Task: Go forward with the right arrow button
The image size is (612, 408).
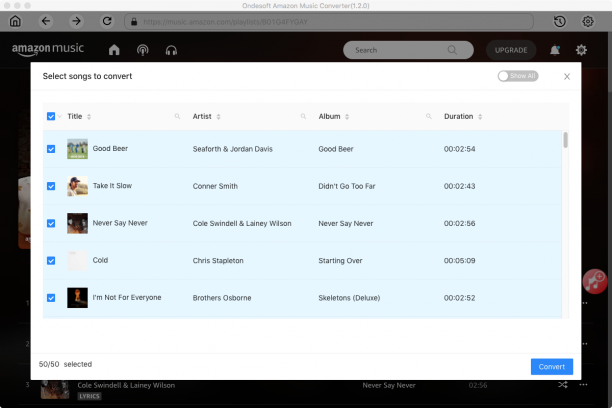Action: pos(76,21)
